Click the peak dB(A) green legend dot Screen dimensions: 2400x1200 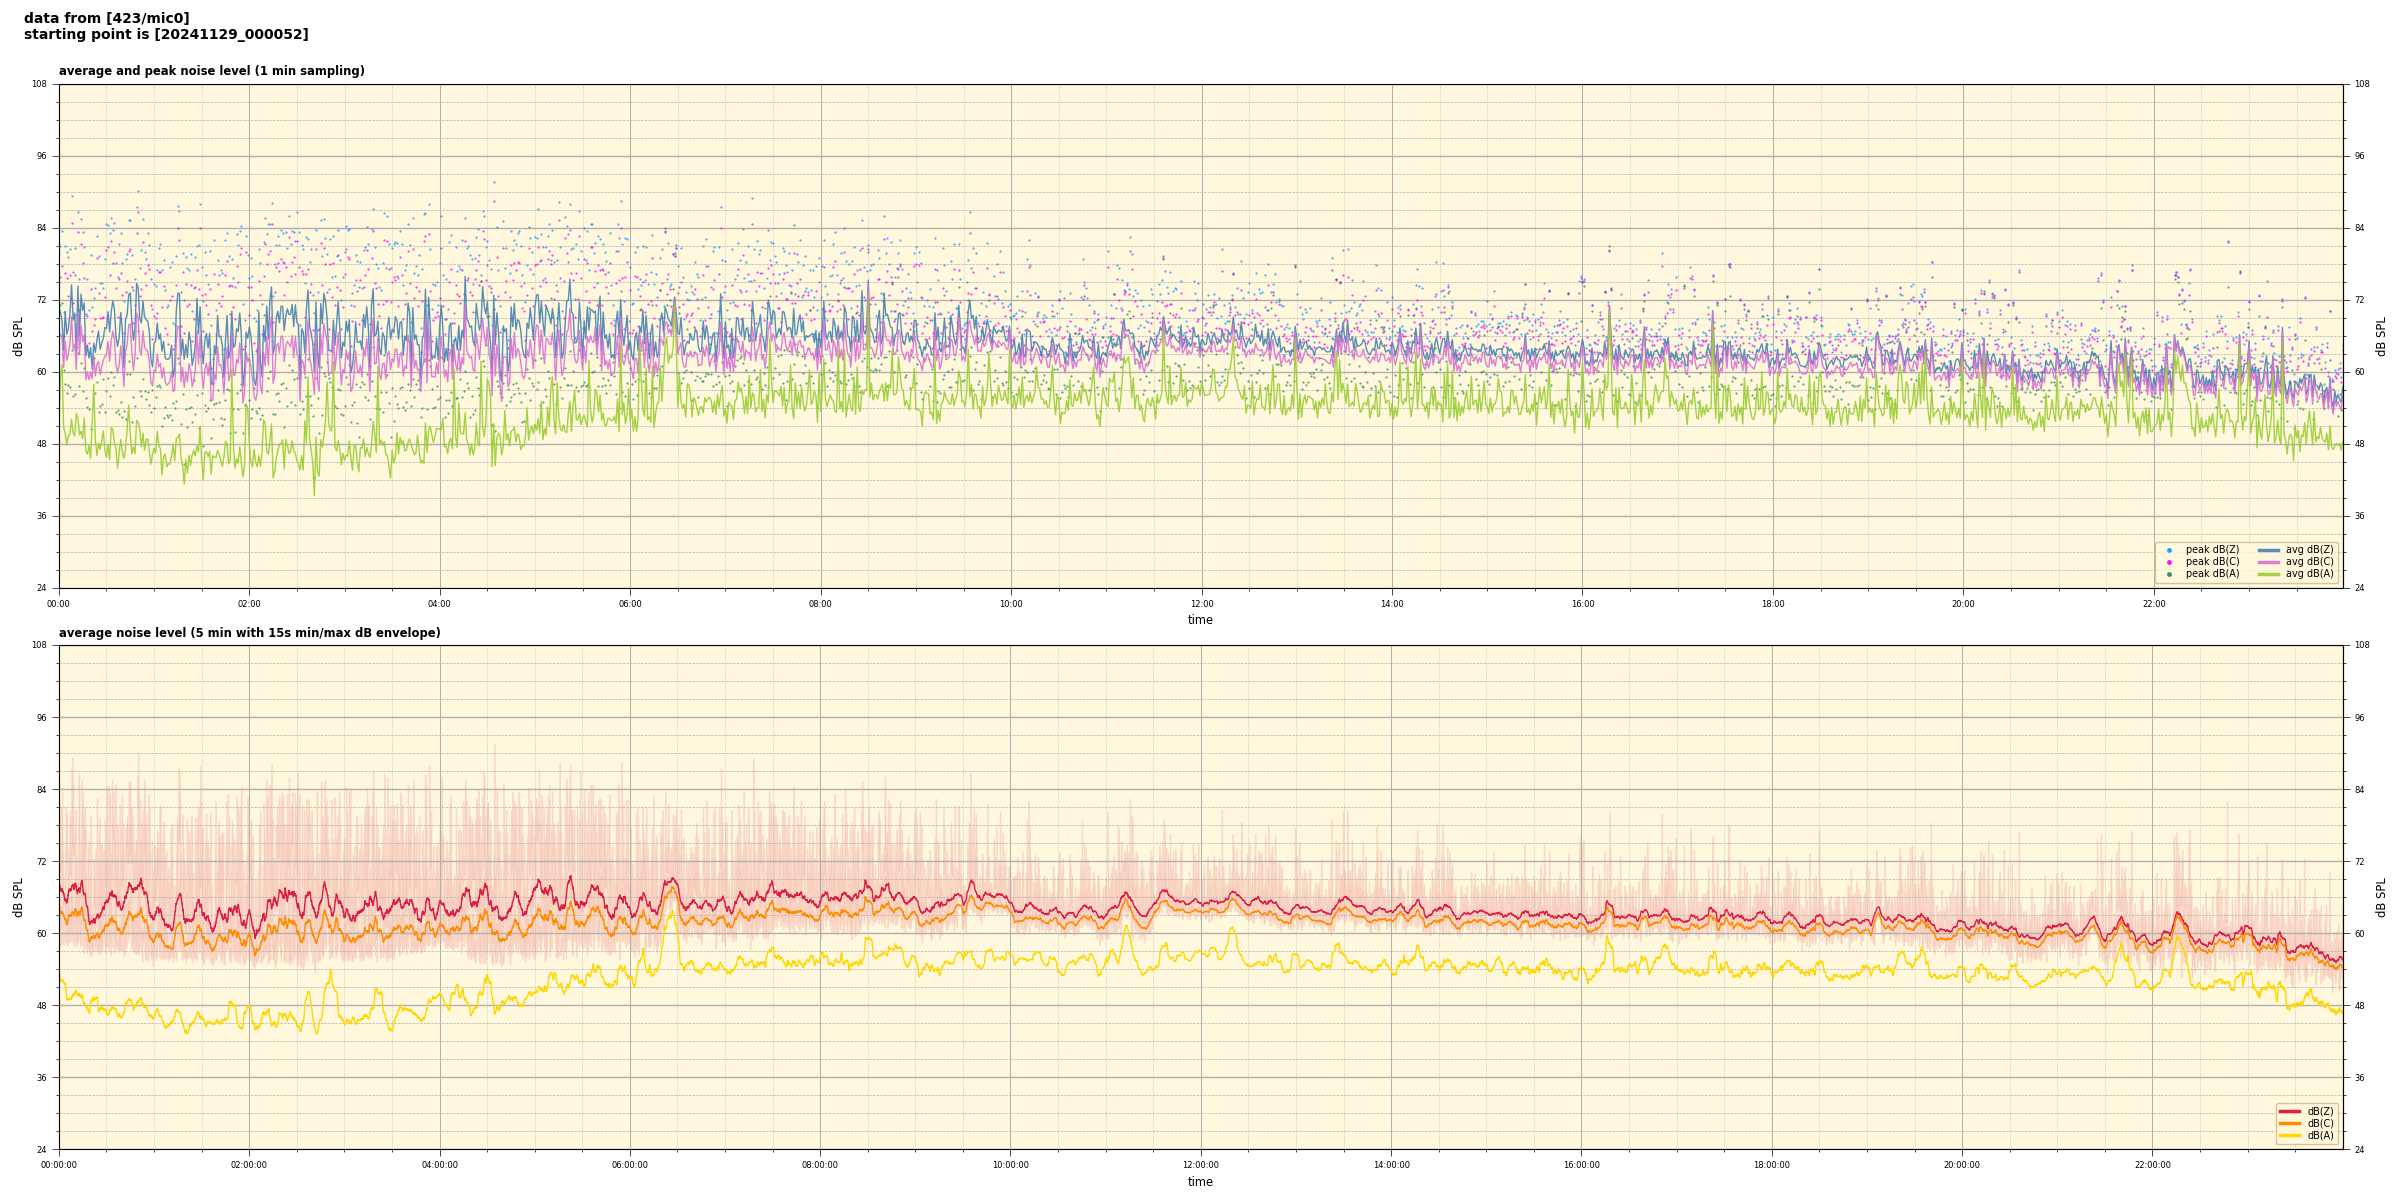tap(2169, 574)
